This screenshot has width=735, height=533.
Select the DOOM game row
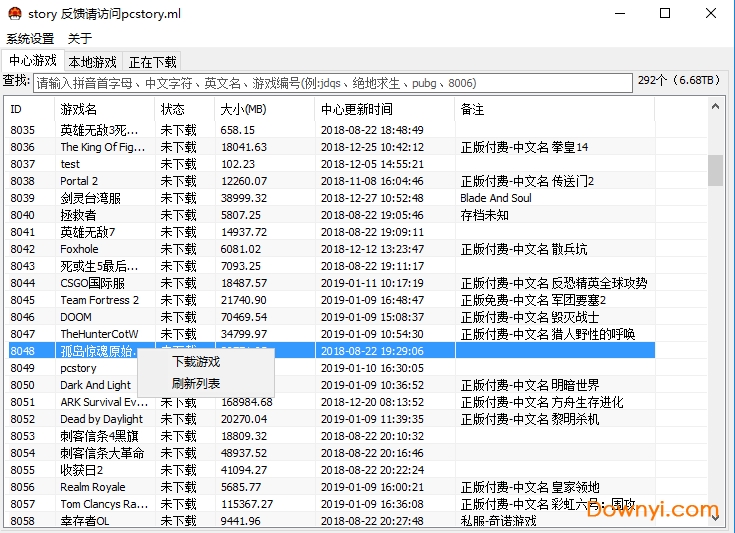[x=331, y=317]
